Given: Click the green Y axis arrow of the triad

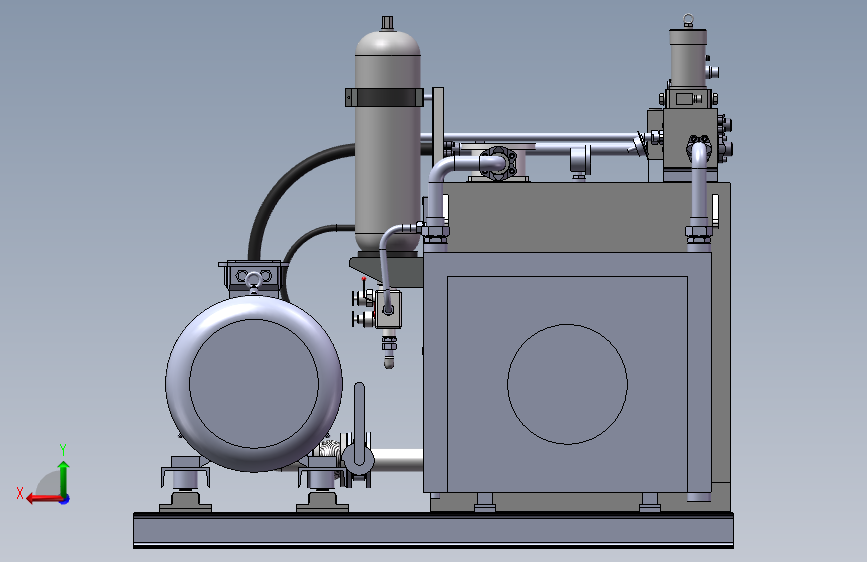Looking at the screenshot, I should point(64,478).
